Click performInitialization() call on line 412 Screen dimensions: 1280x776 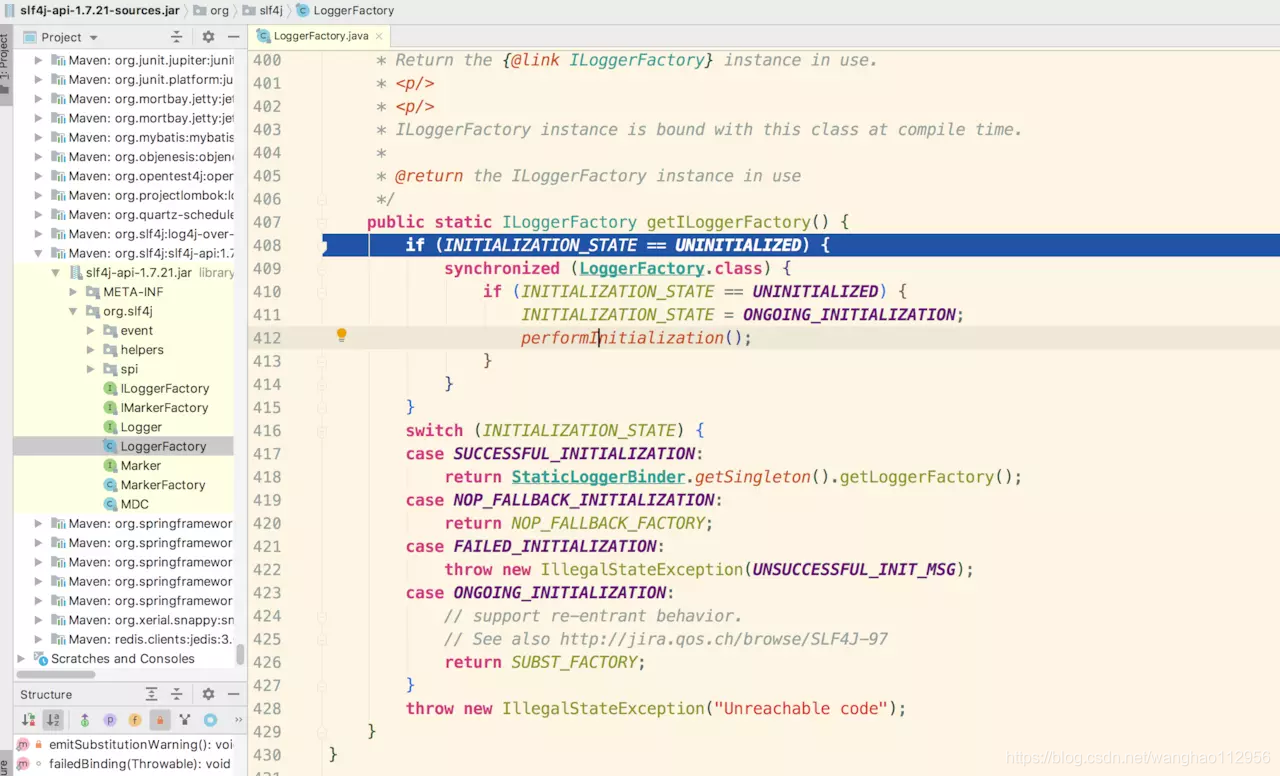point(636,338)
